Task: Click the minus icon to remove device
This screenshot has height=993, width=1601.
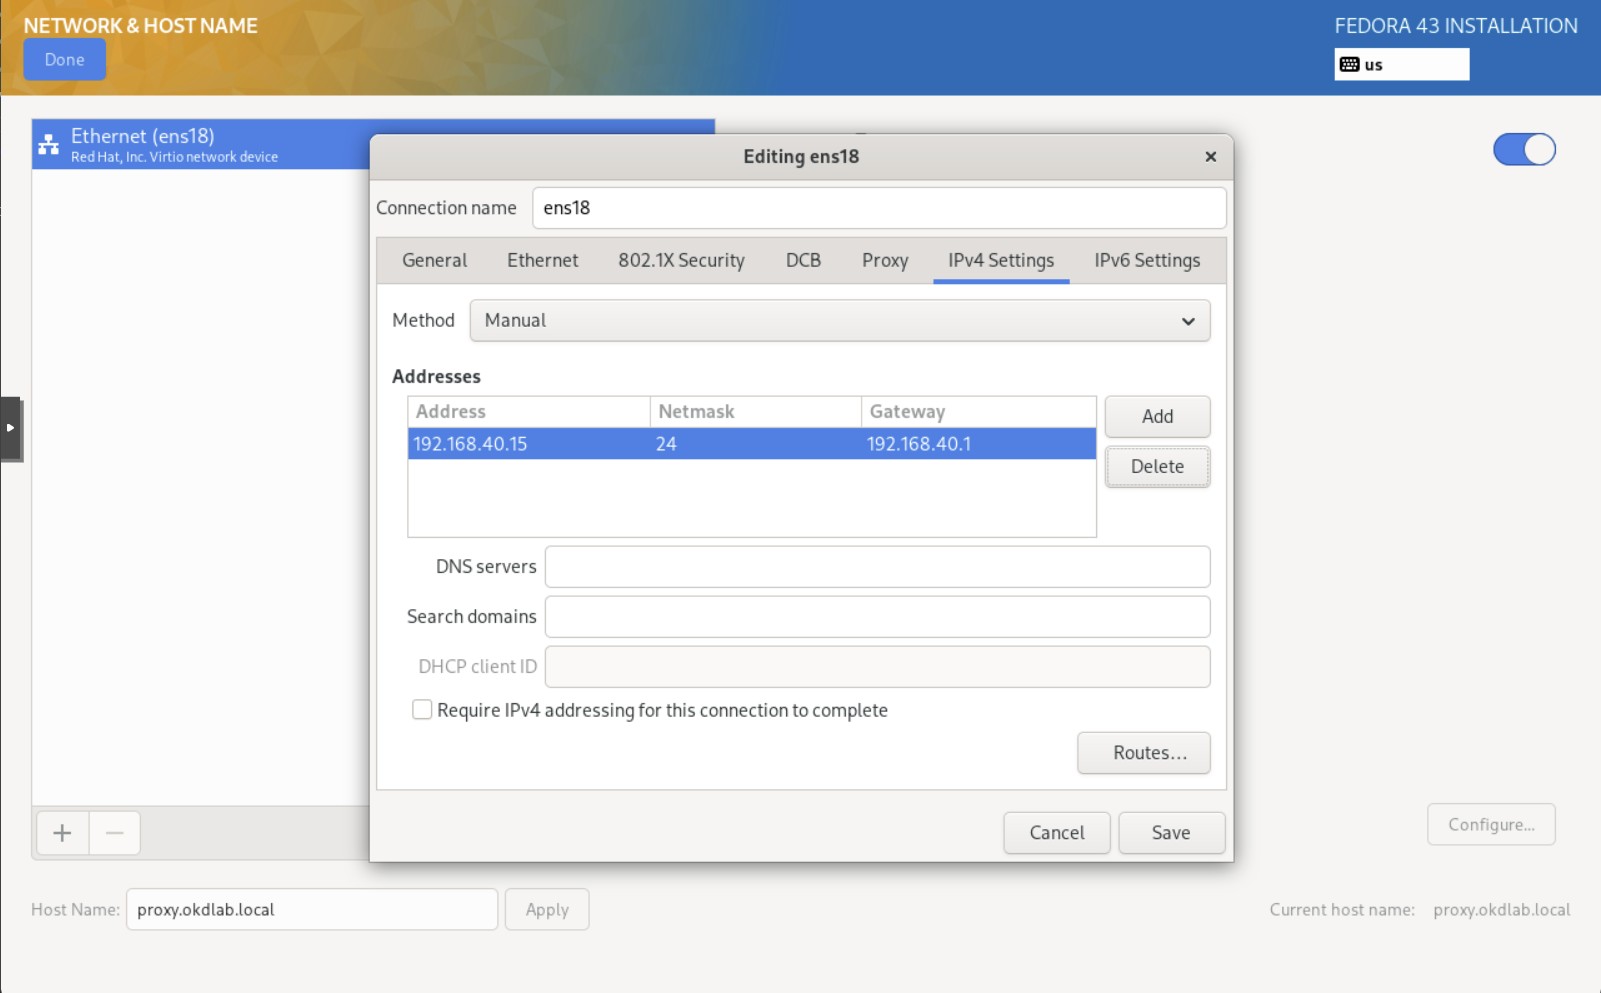Action: (x=115, y=833)
